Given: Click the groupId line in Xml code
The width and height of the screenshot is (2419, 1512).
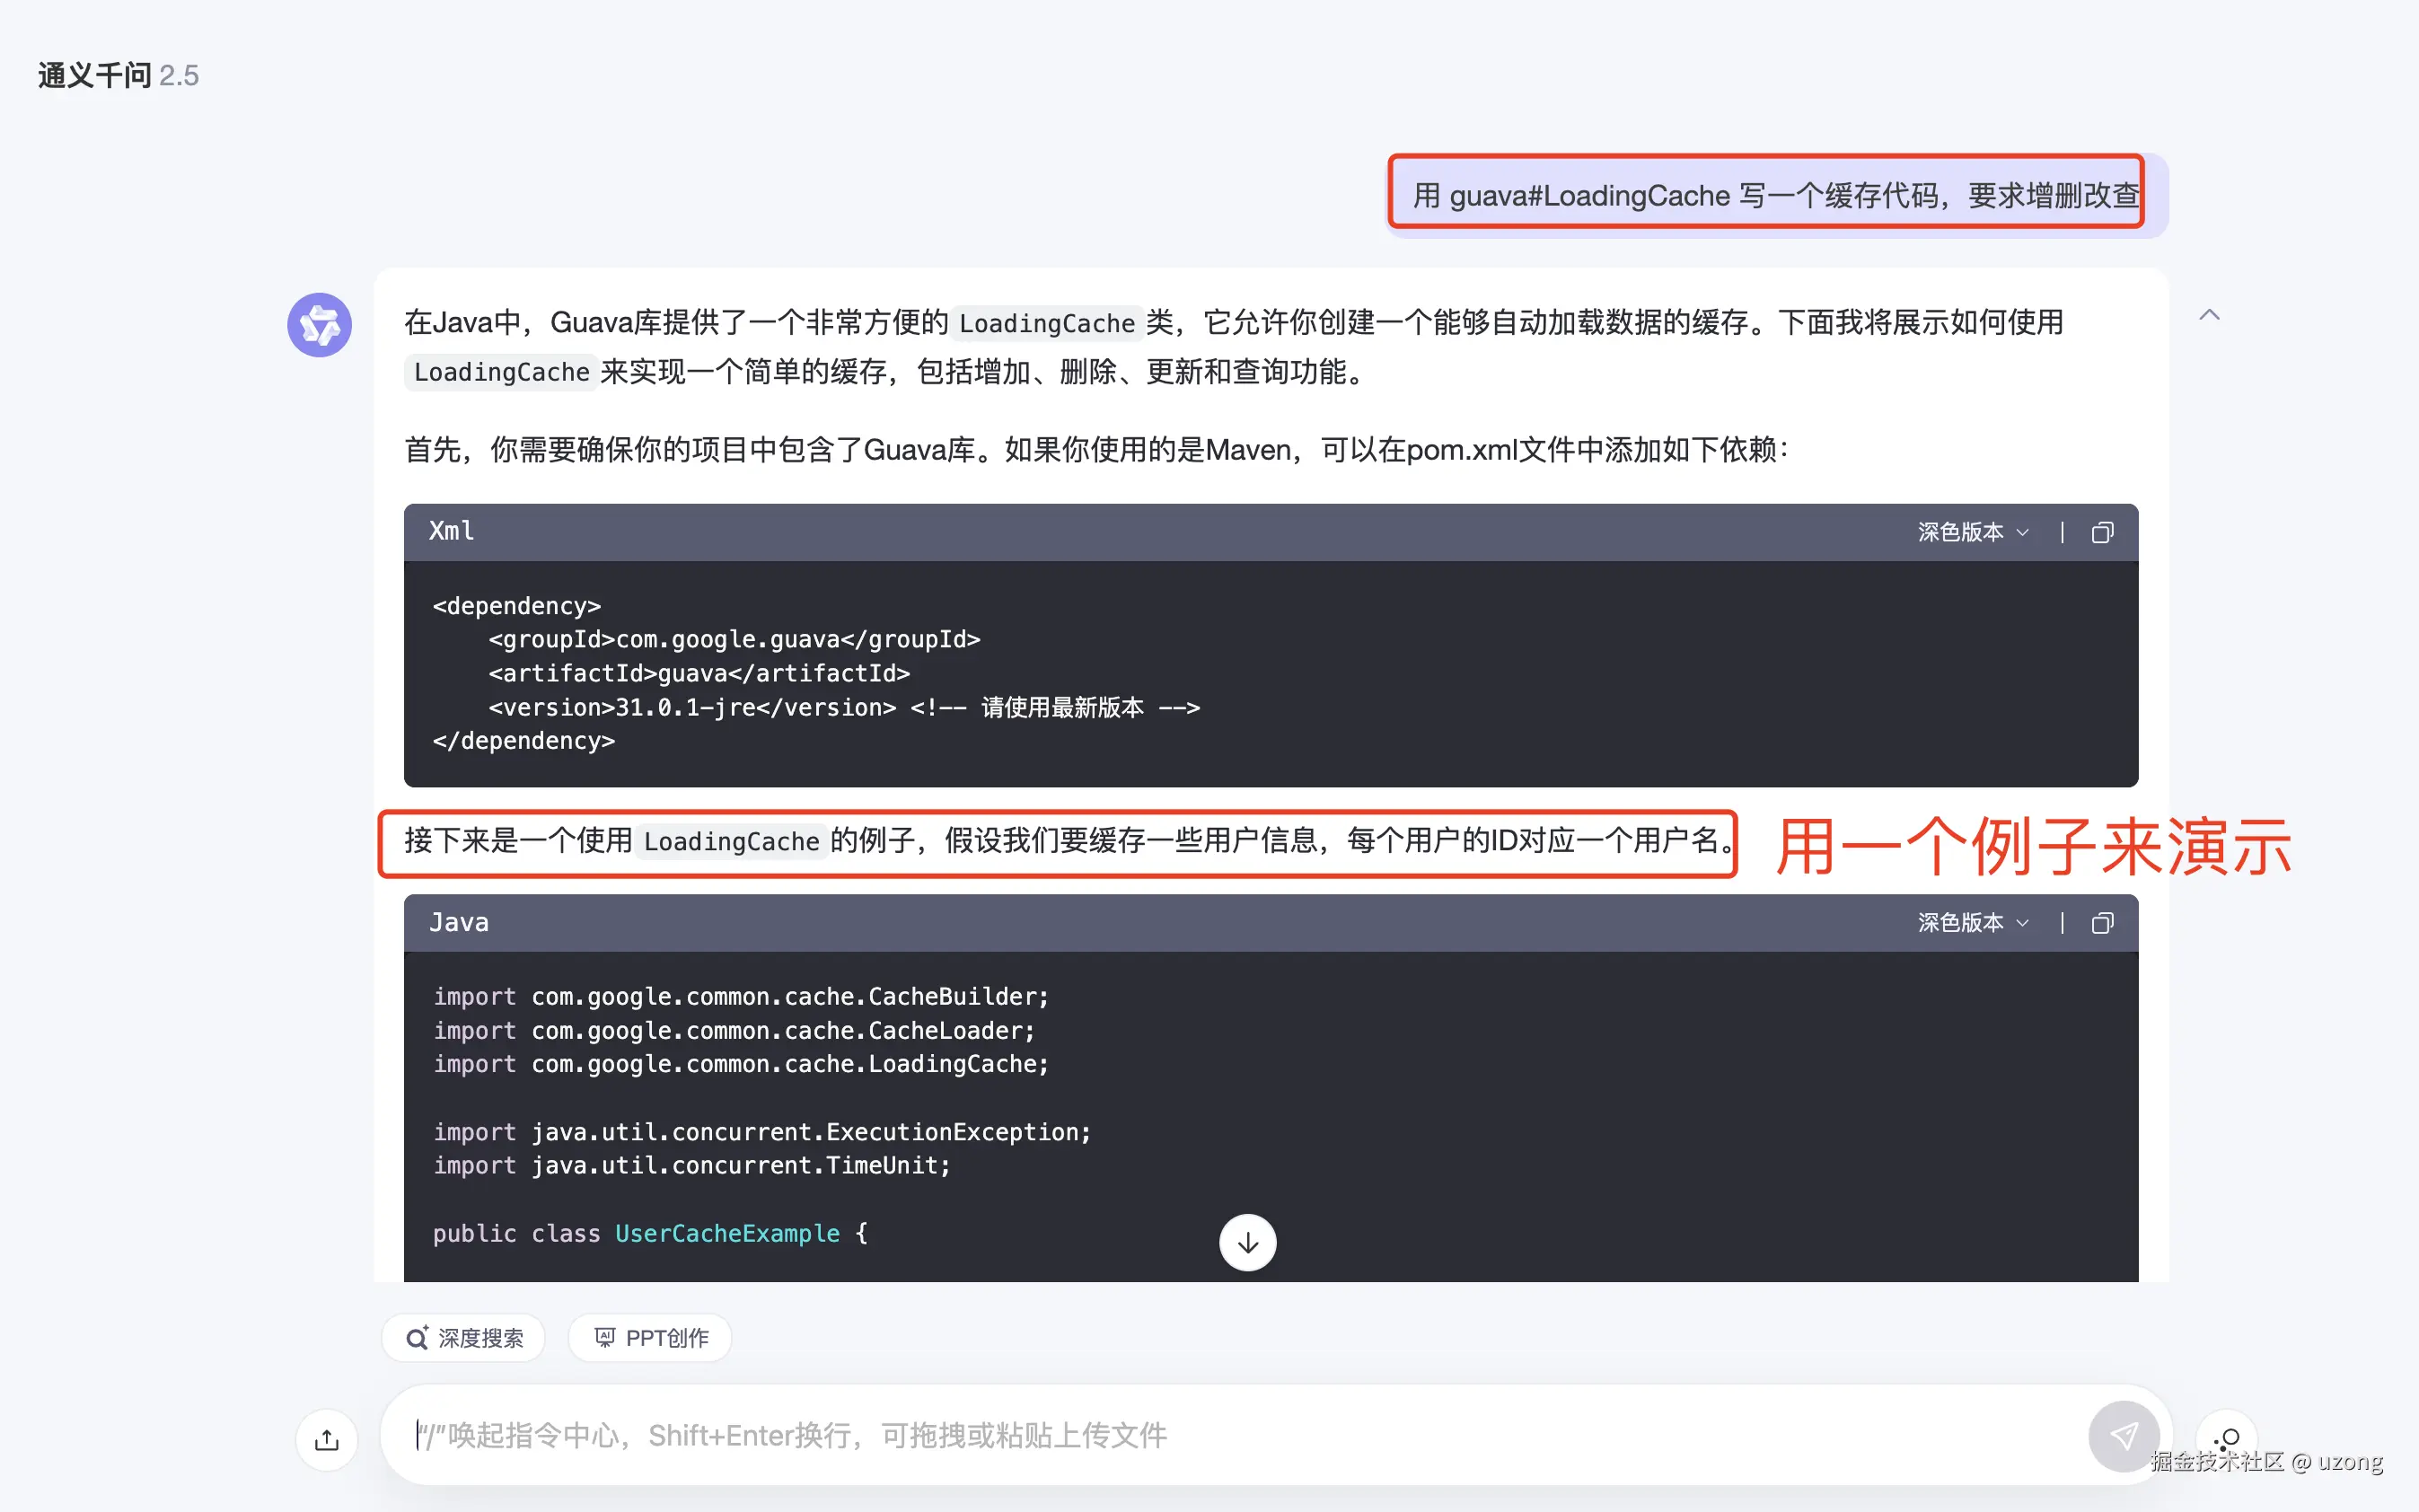Looking at the screenshot, I should [734, 640].
